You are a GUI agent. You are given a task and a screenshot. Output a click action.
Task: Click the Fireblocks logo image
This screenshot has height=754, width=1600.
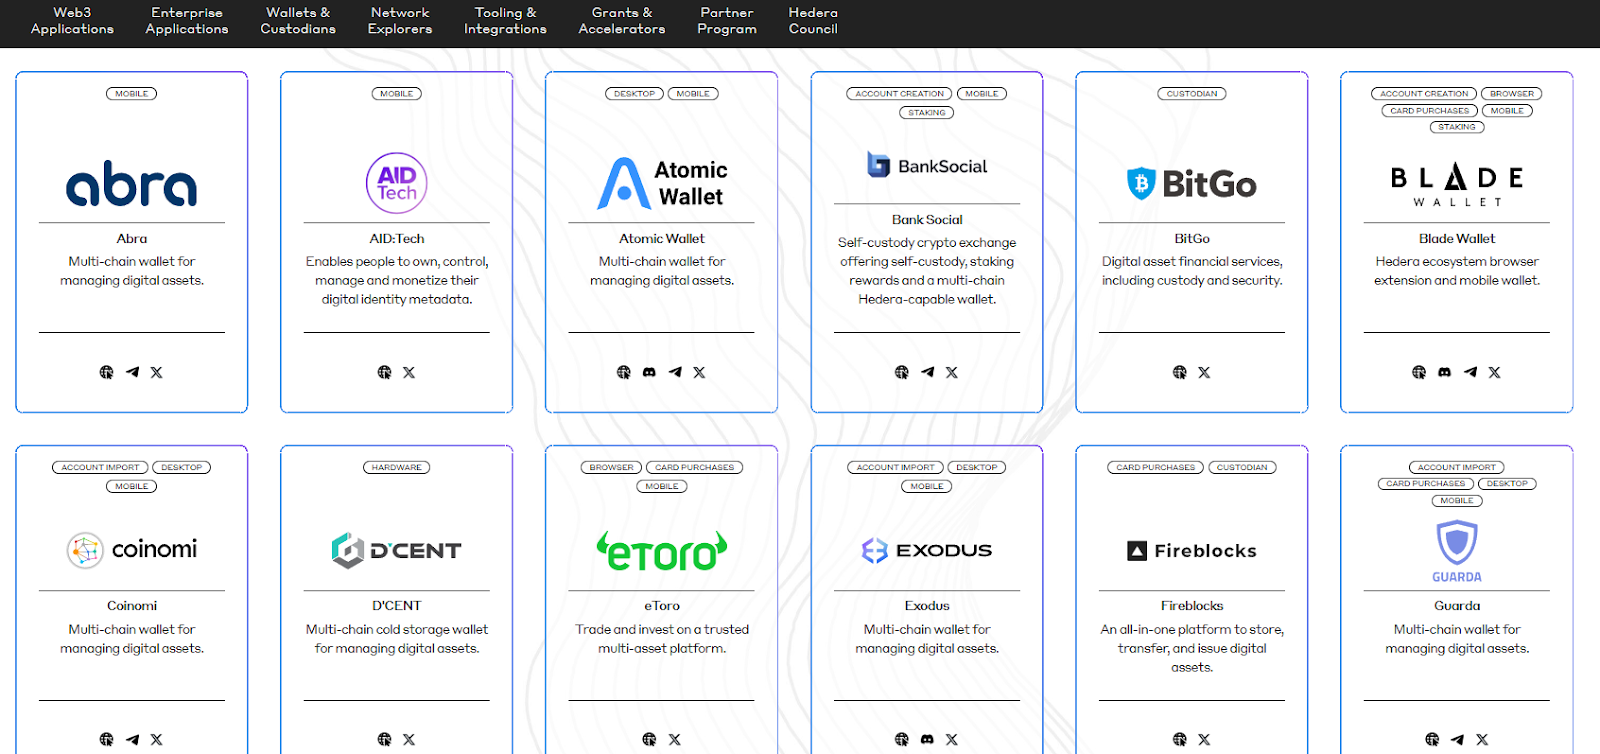tap(1192, 551)
